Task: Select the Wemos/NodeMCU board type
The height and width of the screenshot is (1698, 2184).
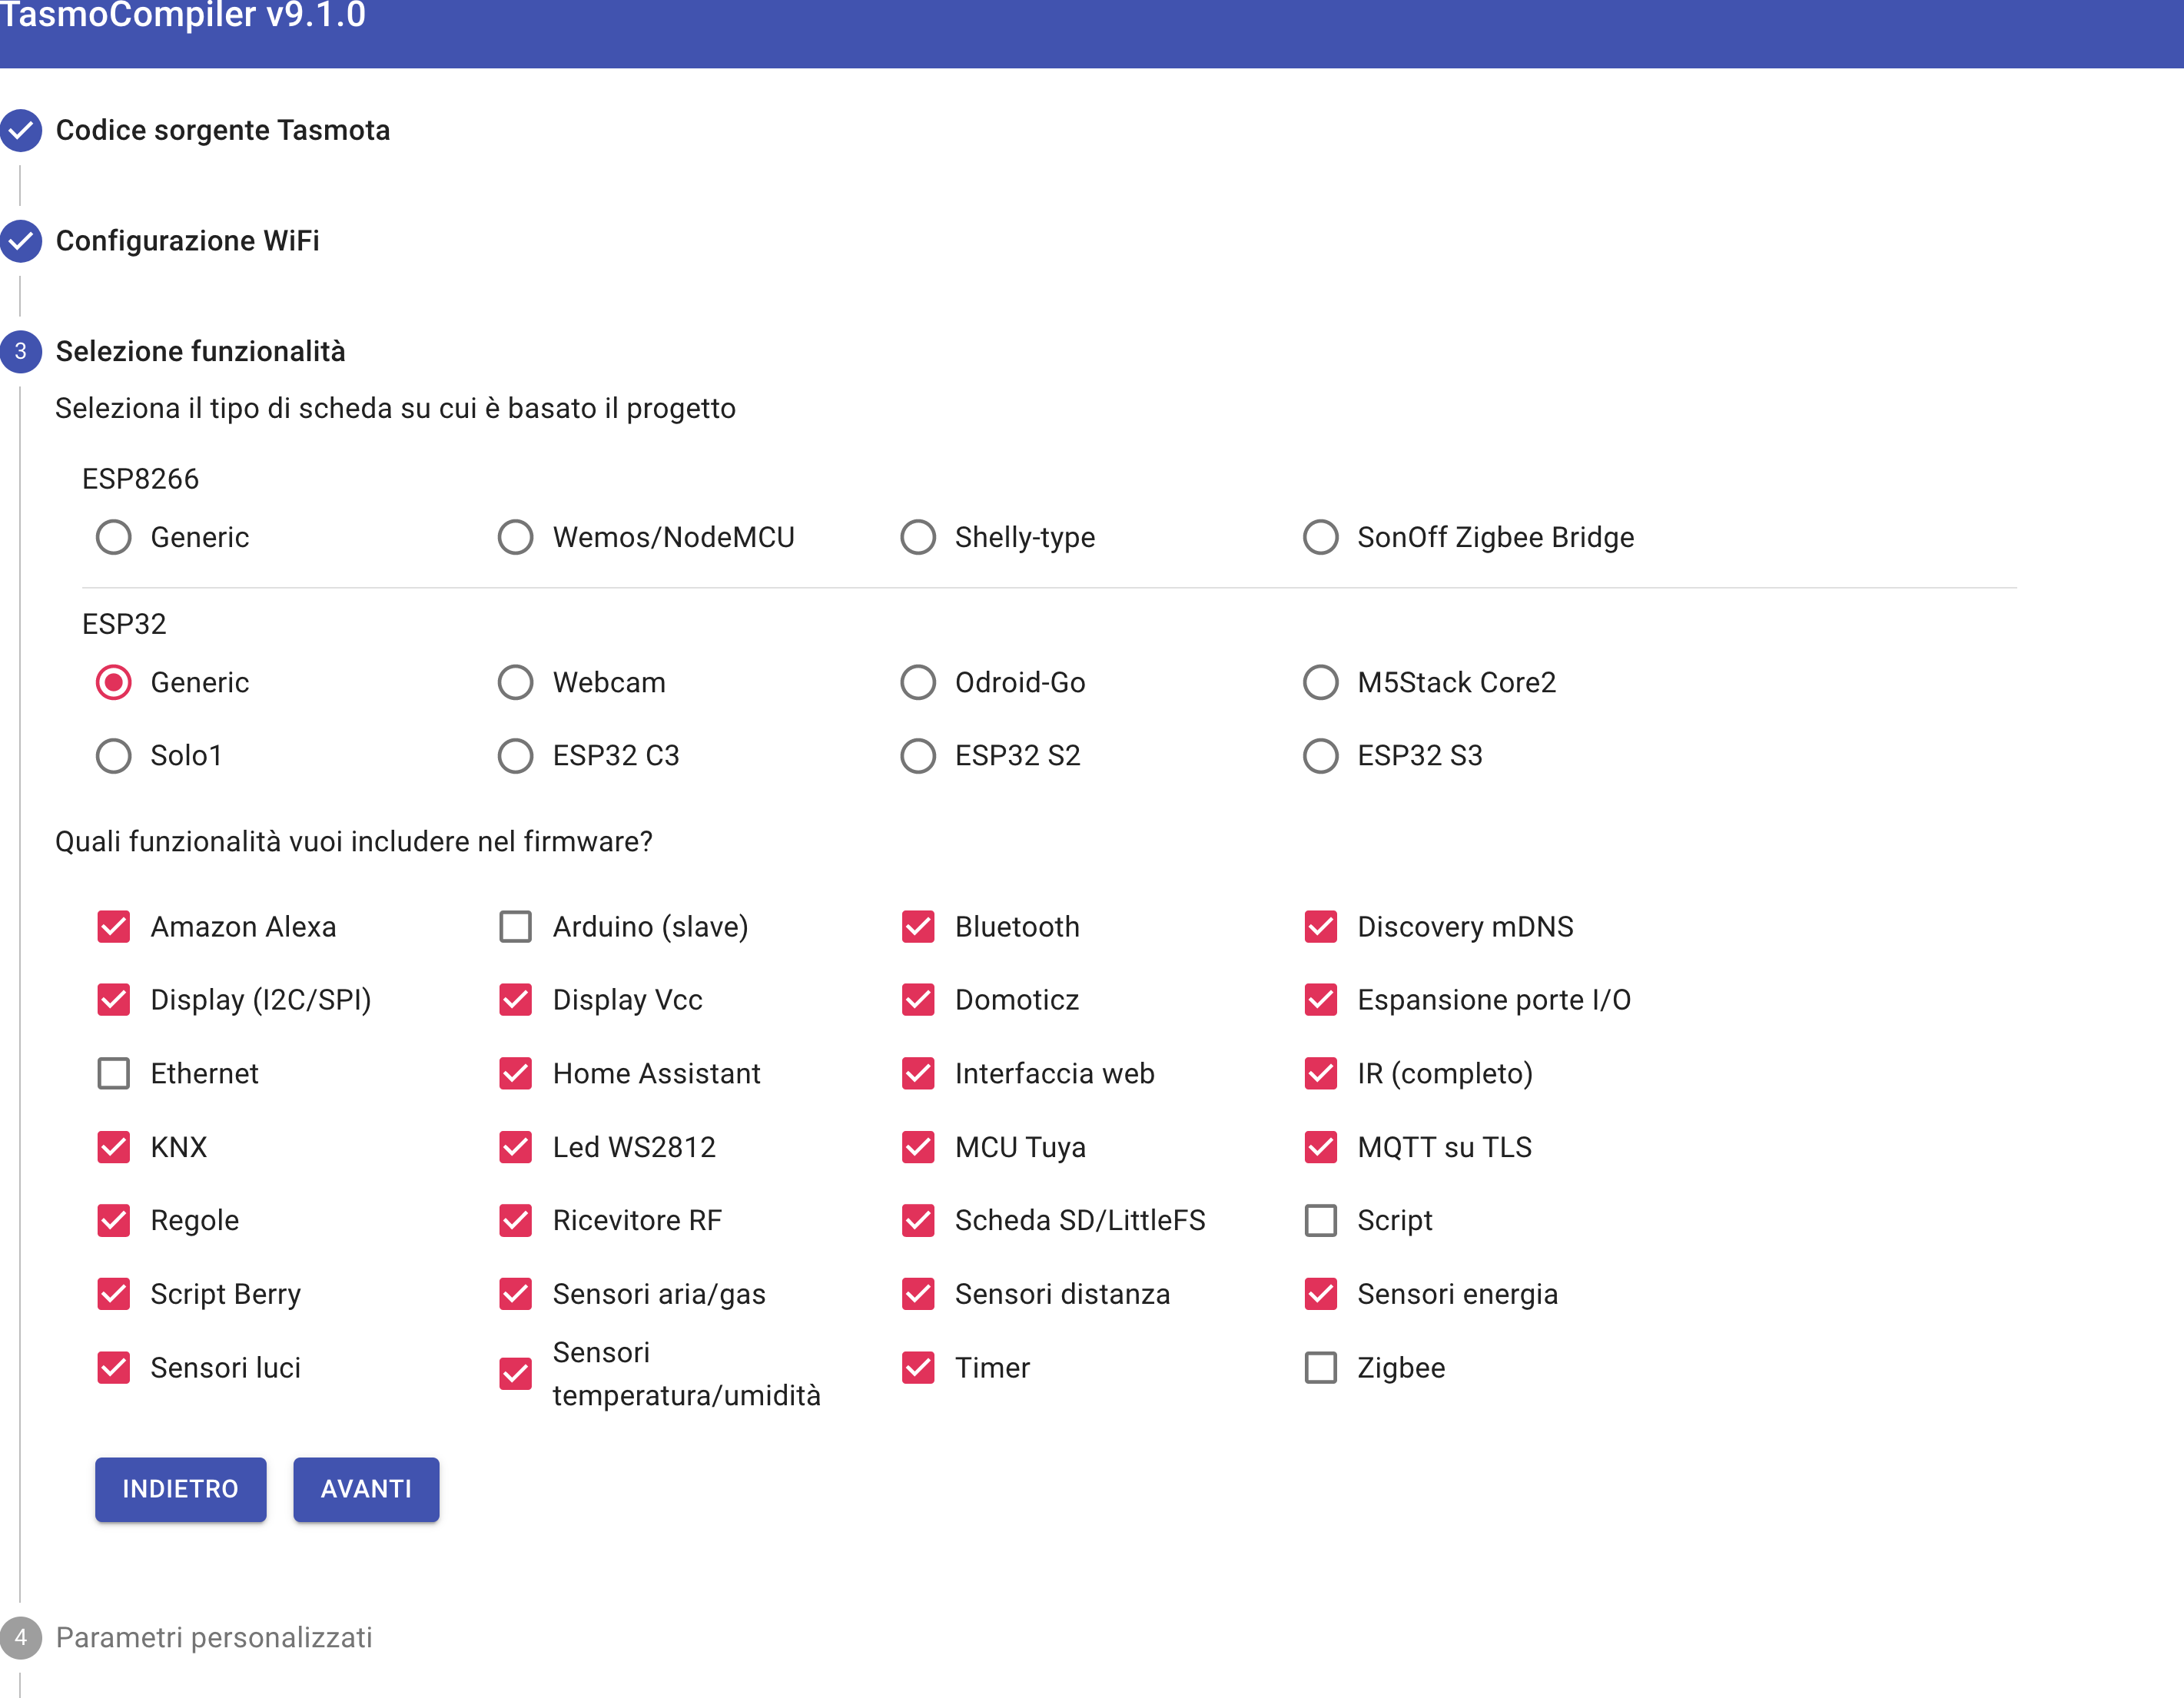Action: coord(515,537)
